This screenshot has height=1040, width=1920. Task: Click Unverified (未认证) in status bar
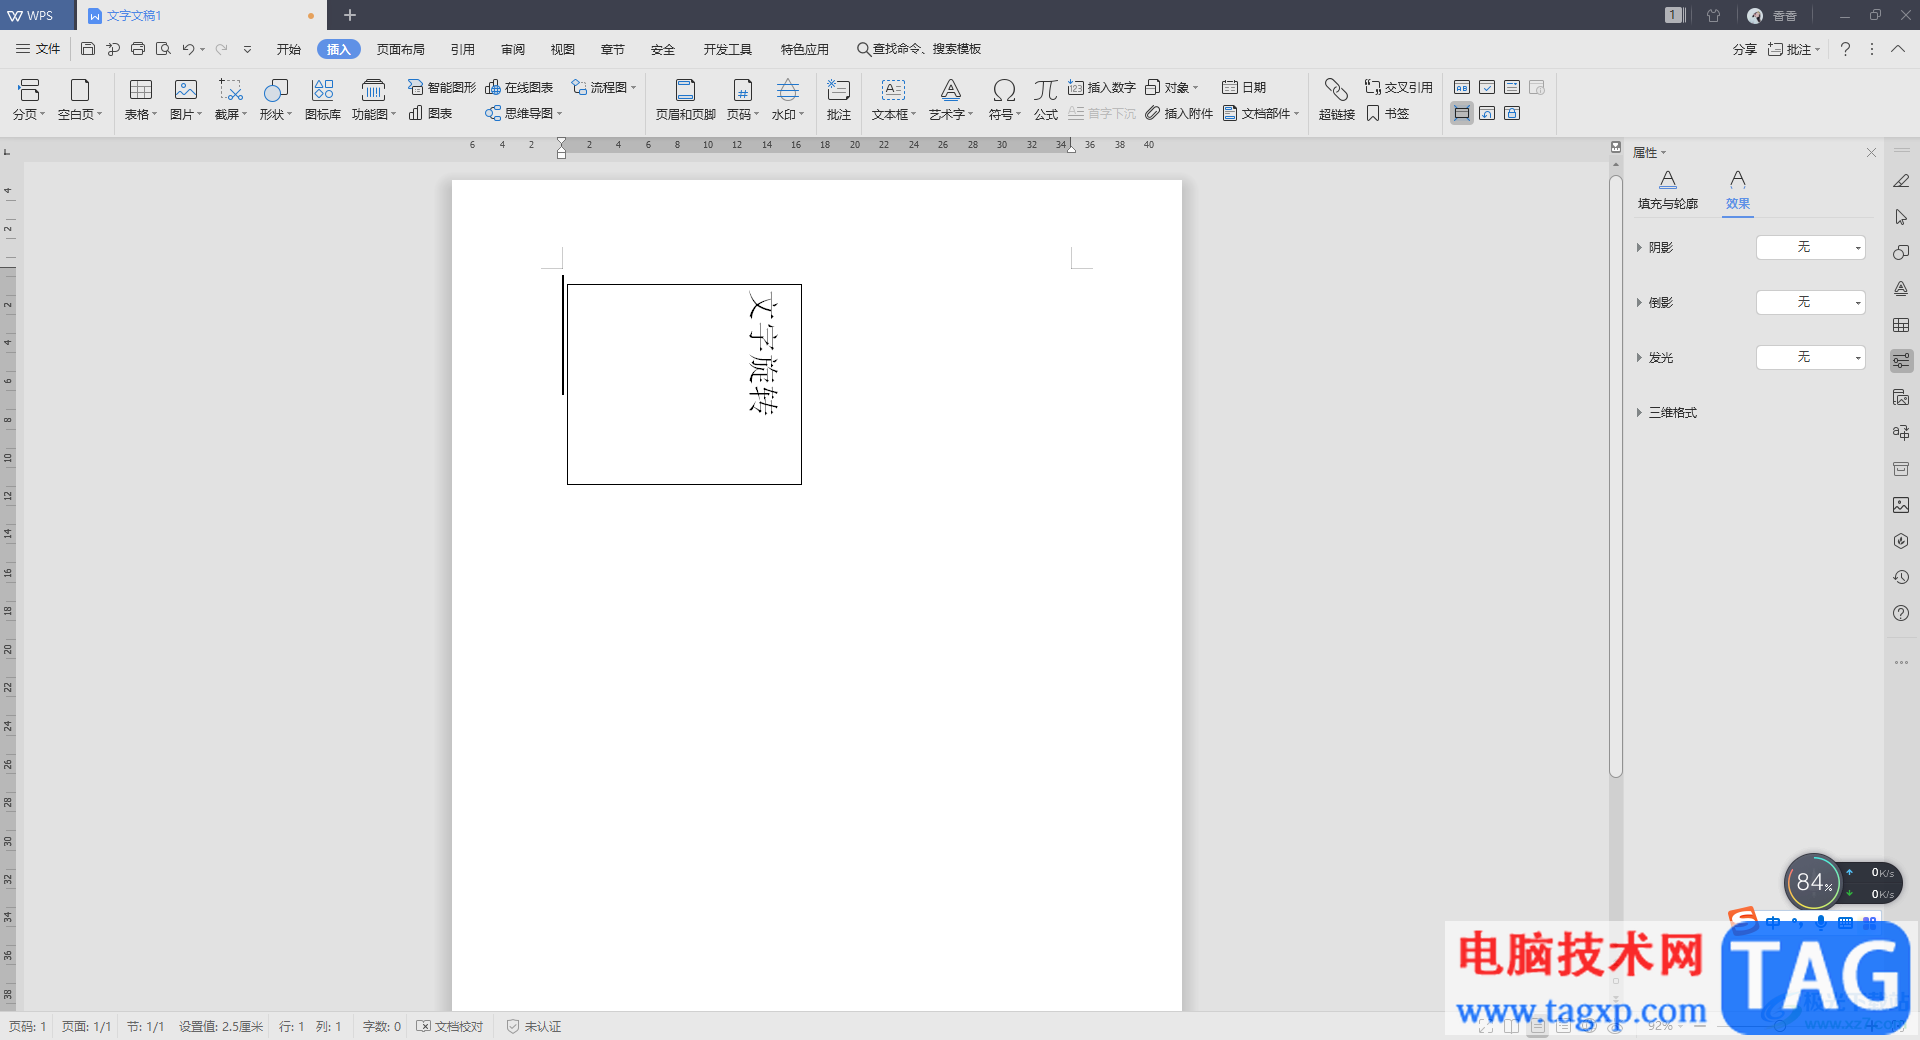coord(534,1027)
